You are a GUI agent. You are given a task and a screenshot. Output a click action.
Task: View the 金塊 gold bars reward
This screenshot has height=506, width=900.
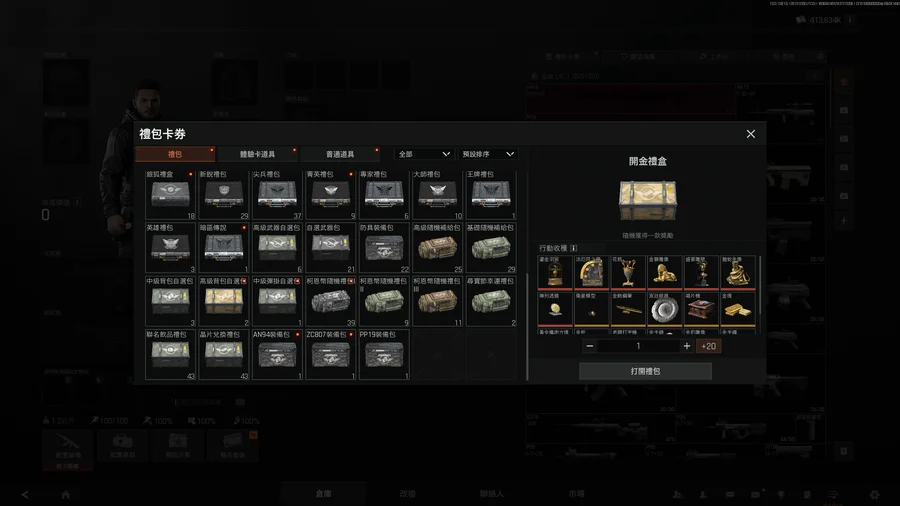(738, 309)
